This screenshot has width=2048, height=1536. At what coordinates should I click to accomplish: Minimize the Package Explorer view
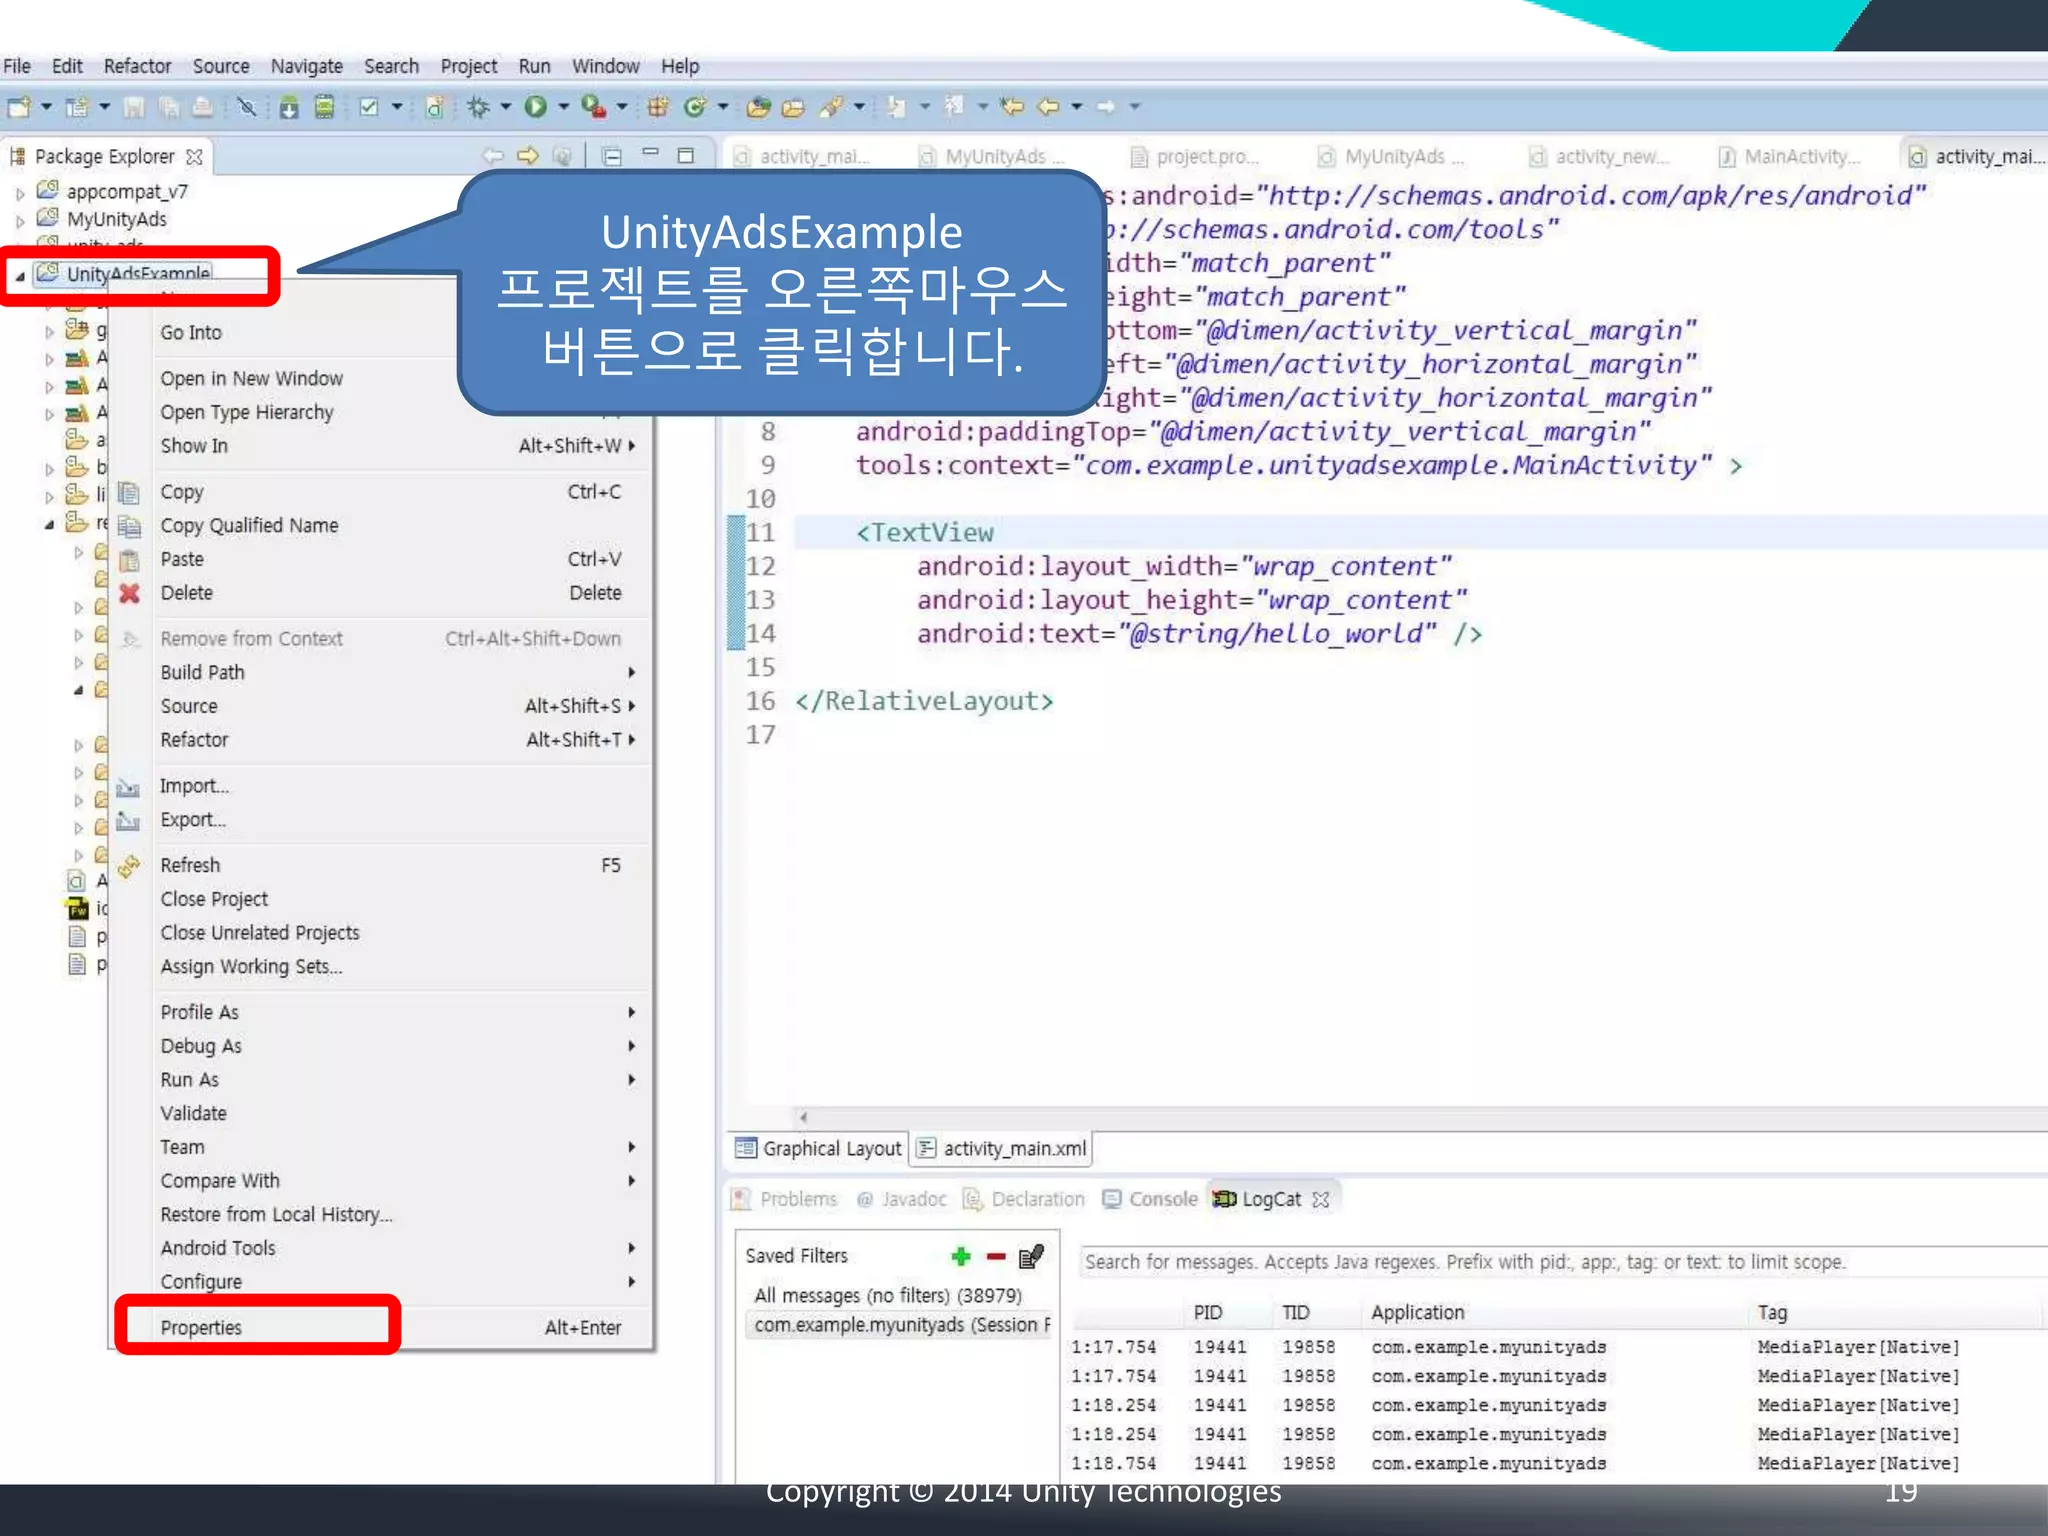click(651, 154)
